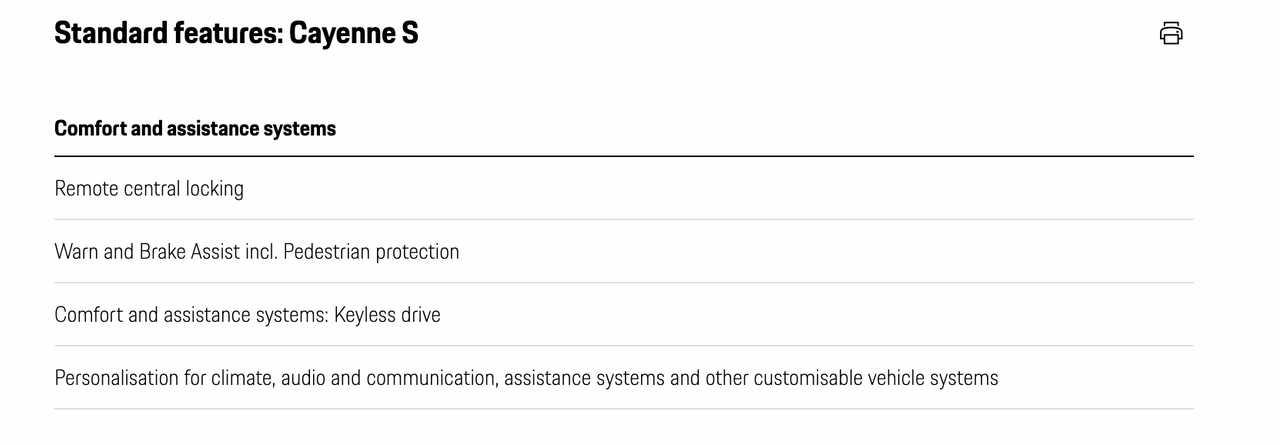Click the words Cayenne S in the title
This screenshot has height=445, width=1280.
pos(354,33)
